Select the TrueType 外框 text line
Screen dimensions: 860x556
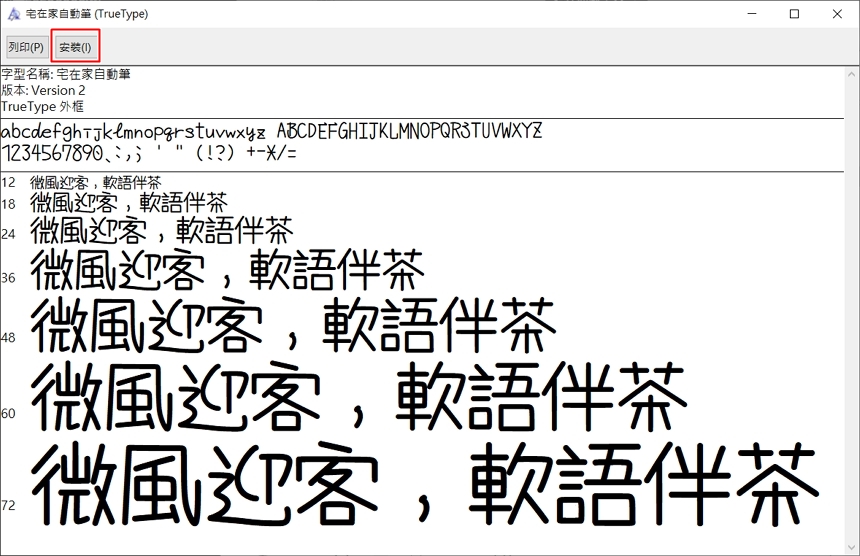(42, 106)
